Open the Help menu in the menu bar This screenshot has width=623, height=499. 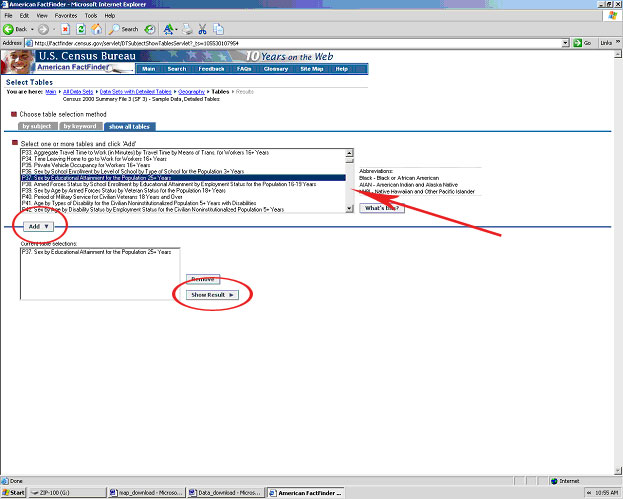110,15
